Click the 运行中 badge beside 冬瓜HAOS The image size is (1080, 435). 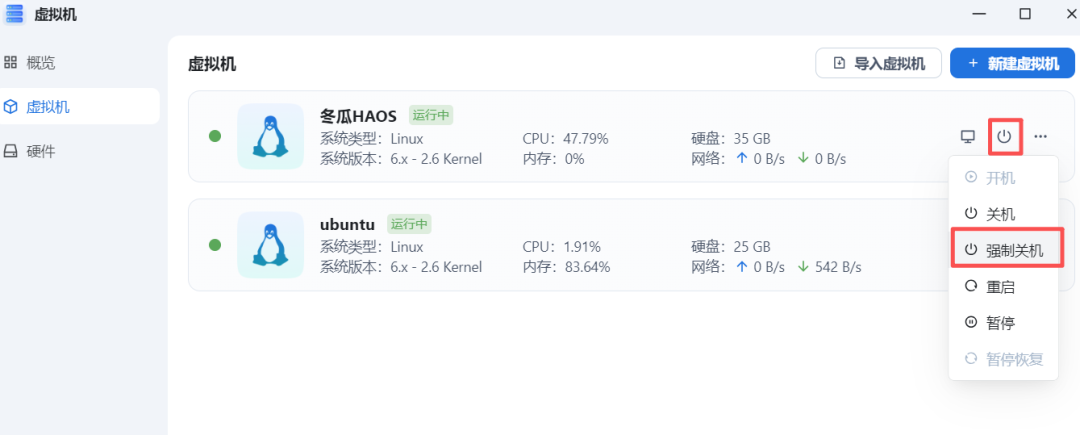tap(432, 115)
